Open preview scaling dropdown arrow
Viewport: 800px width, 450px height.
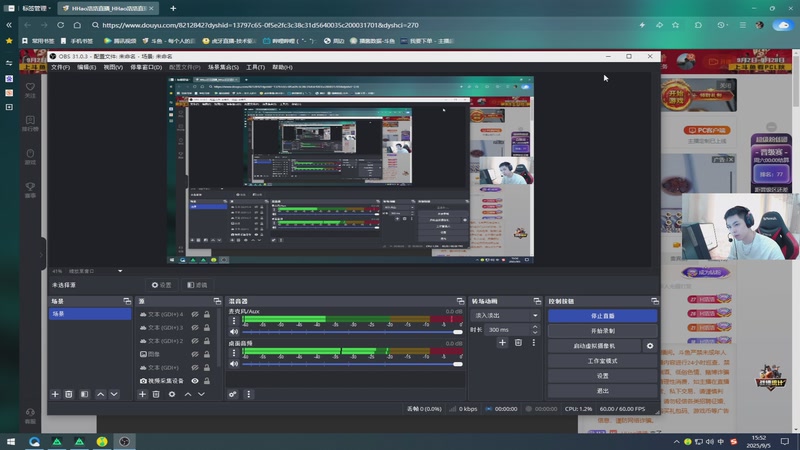click(x=120, y=271)
